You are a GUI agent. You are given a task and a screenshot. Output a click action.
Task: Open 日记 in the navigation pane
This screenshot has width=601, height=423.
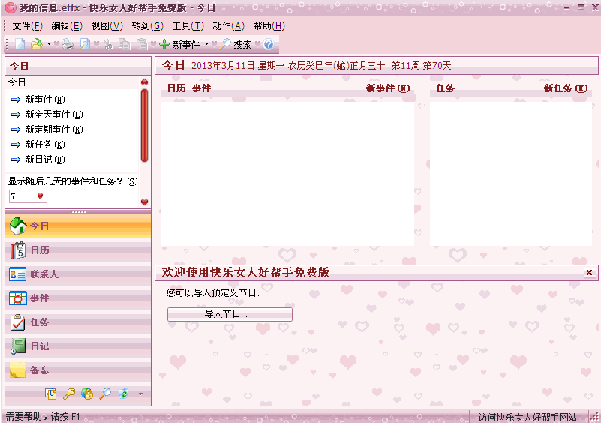pos(38,346)
